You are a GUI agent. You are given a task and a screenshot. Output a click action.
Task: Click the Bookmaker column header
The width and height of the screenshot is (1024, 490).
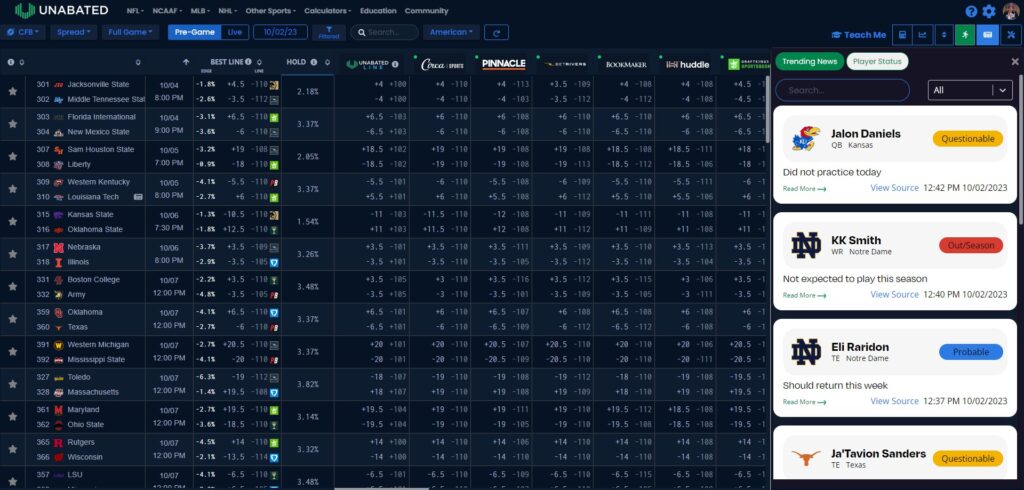(626, 64)
